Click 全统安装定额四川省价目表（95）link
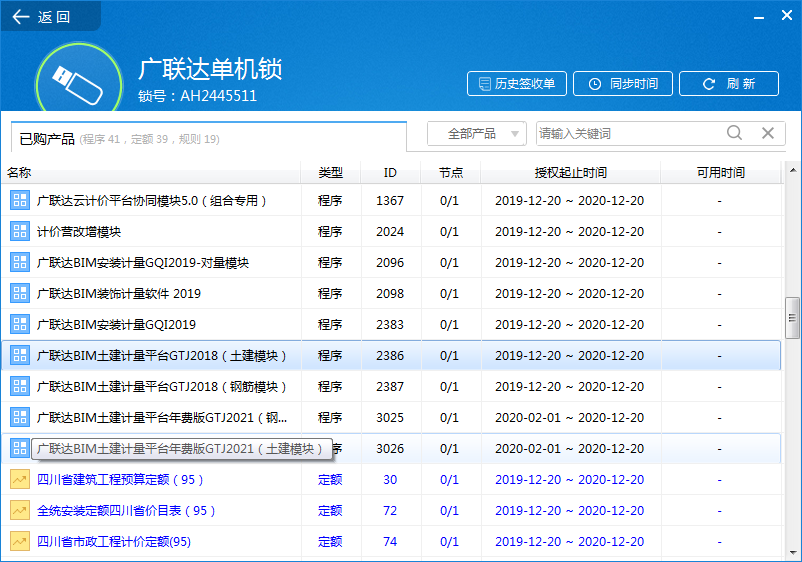This screenshot has width=802, height=562. (126, 510)
